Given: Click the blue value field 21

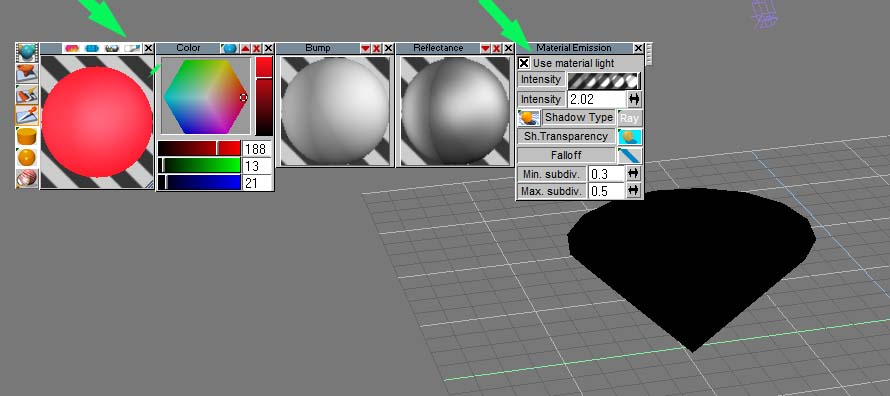Looking at the screenshot, I should [x=257, y=182].
